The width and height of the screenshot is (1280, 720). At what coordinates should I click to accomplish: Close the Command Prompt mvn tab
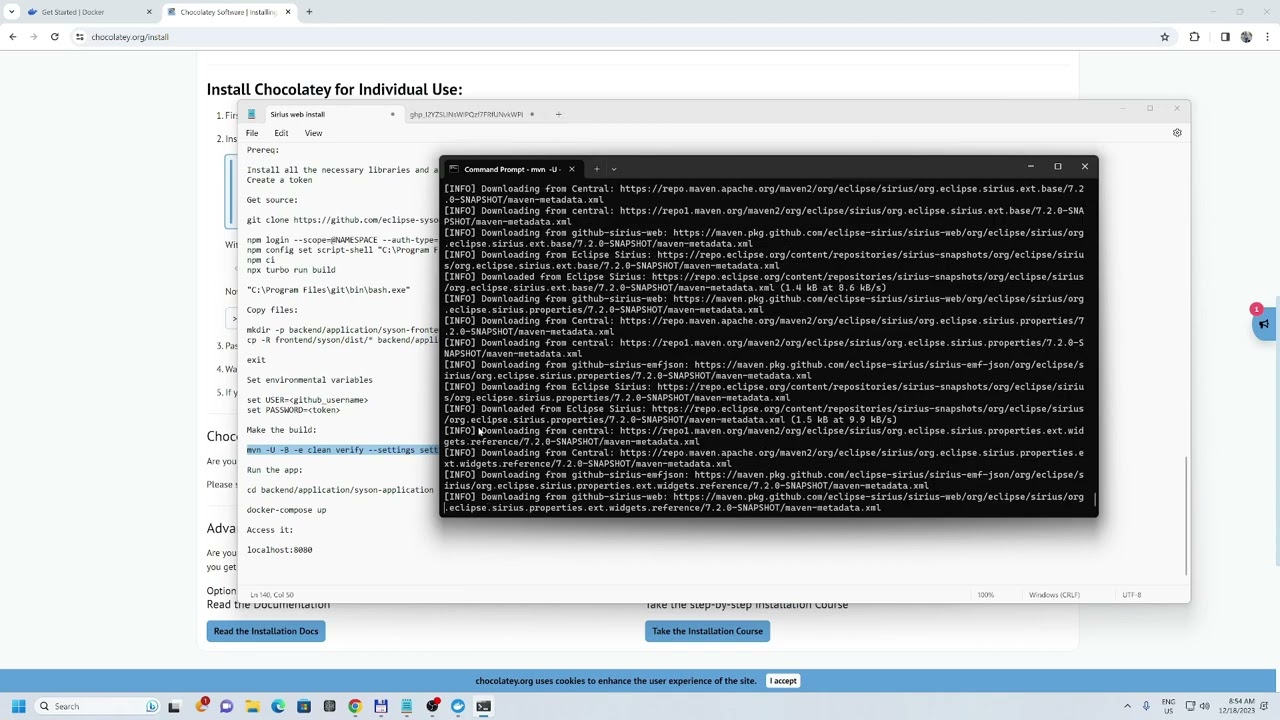click(x=572, y=169)
